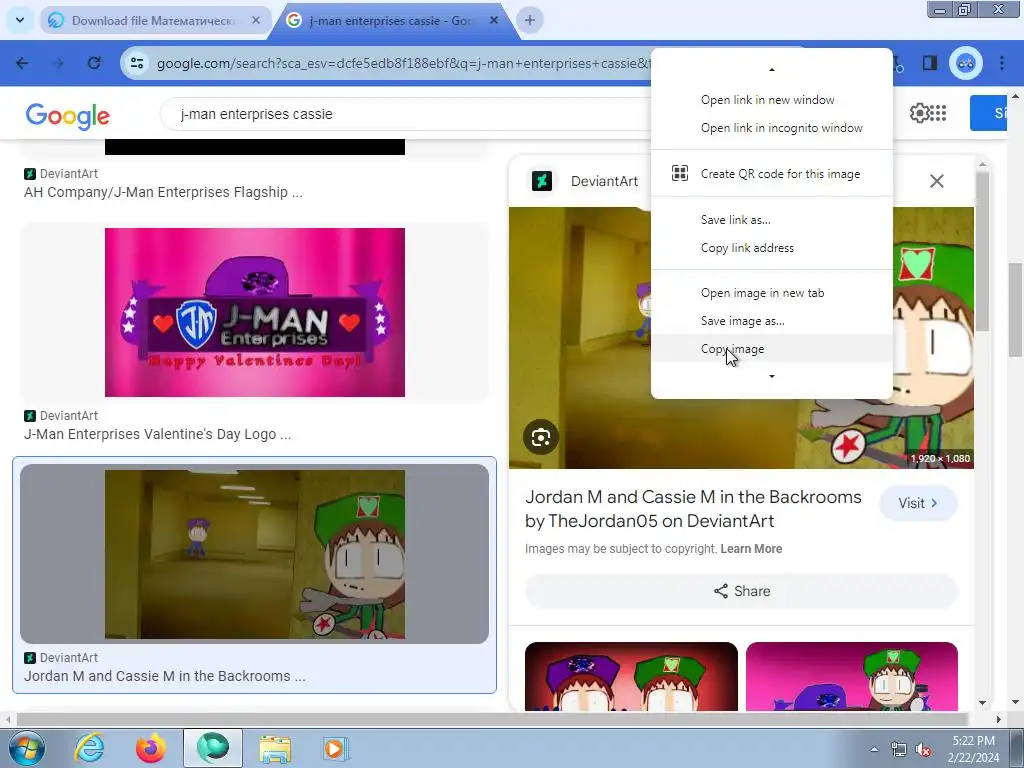Click the page vertical scrollbar thumb
The width and height of the screenshot is (1024, 768).
[x=1015, y=310]
